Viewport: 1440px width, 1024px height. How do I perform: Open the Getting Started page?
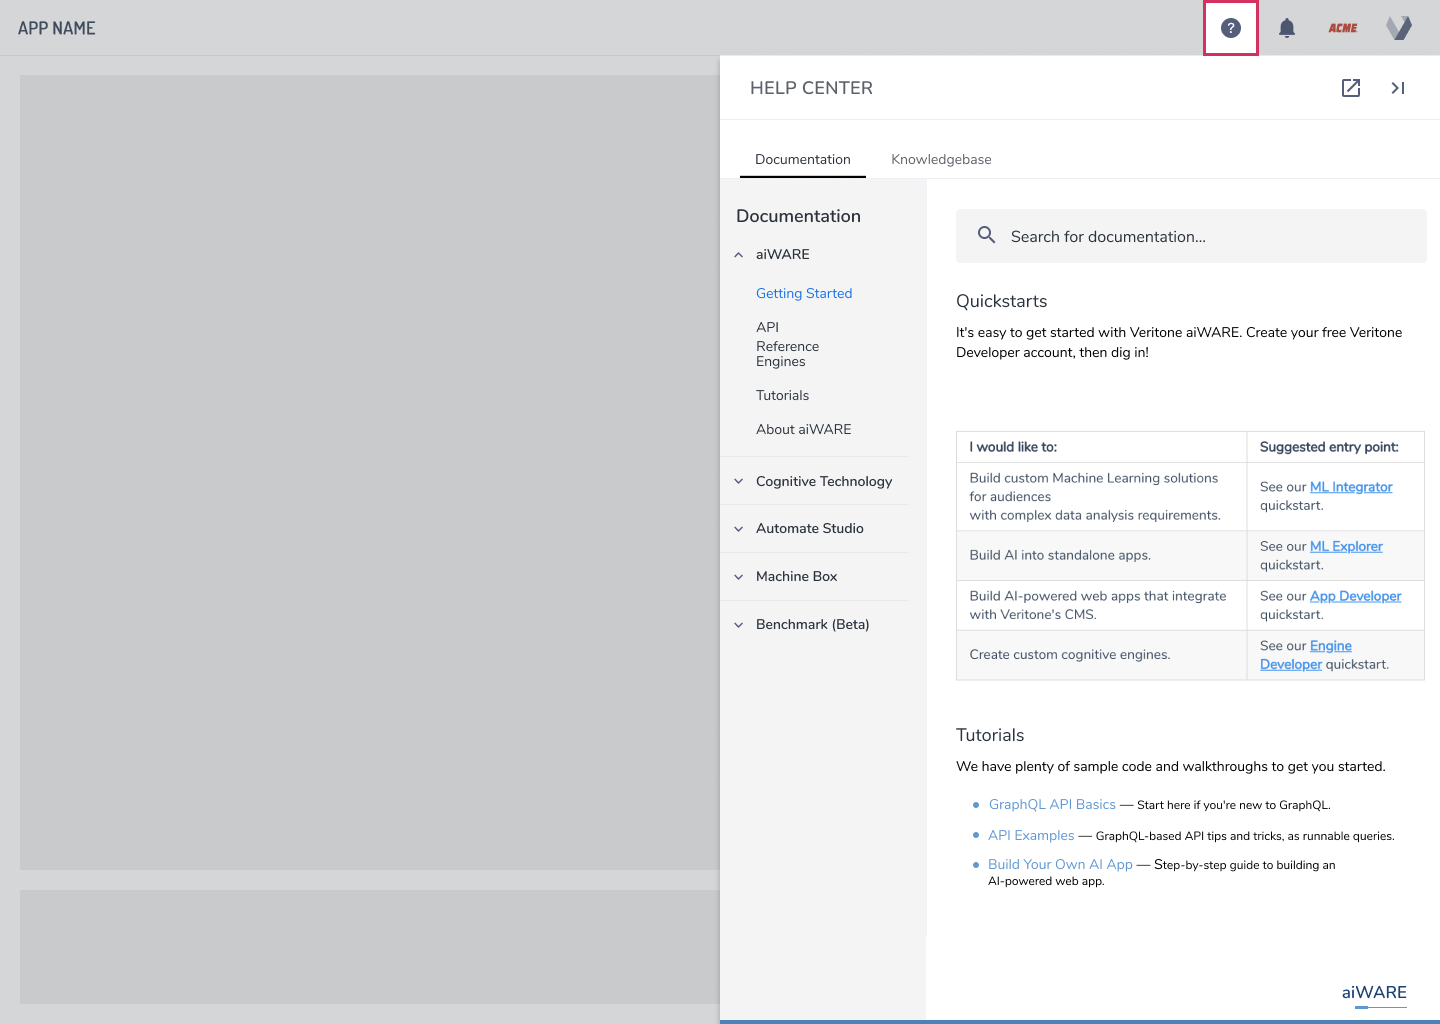tap(804, 293)
